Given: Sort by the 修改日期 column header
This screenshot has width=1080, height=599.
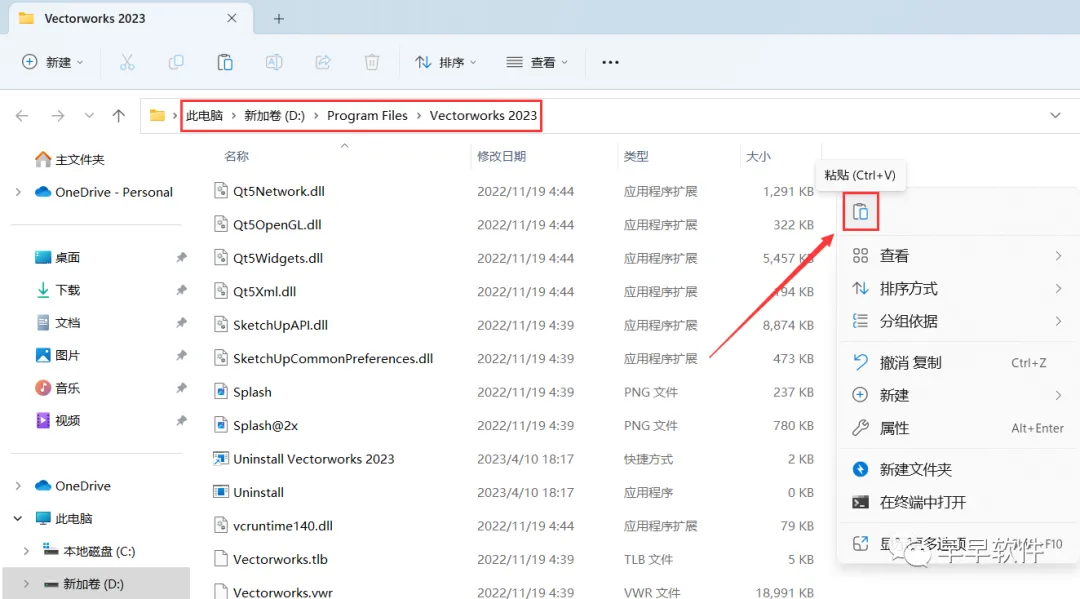Looking at the screenshot, I should pyautogui.click(x=501, y=156).
